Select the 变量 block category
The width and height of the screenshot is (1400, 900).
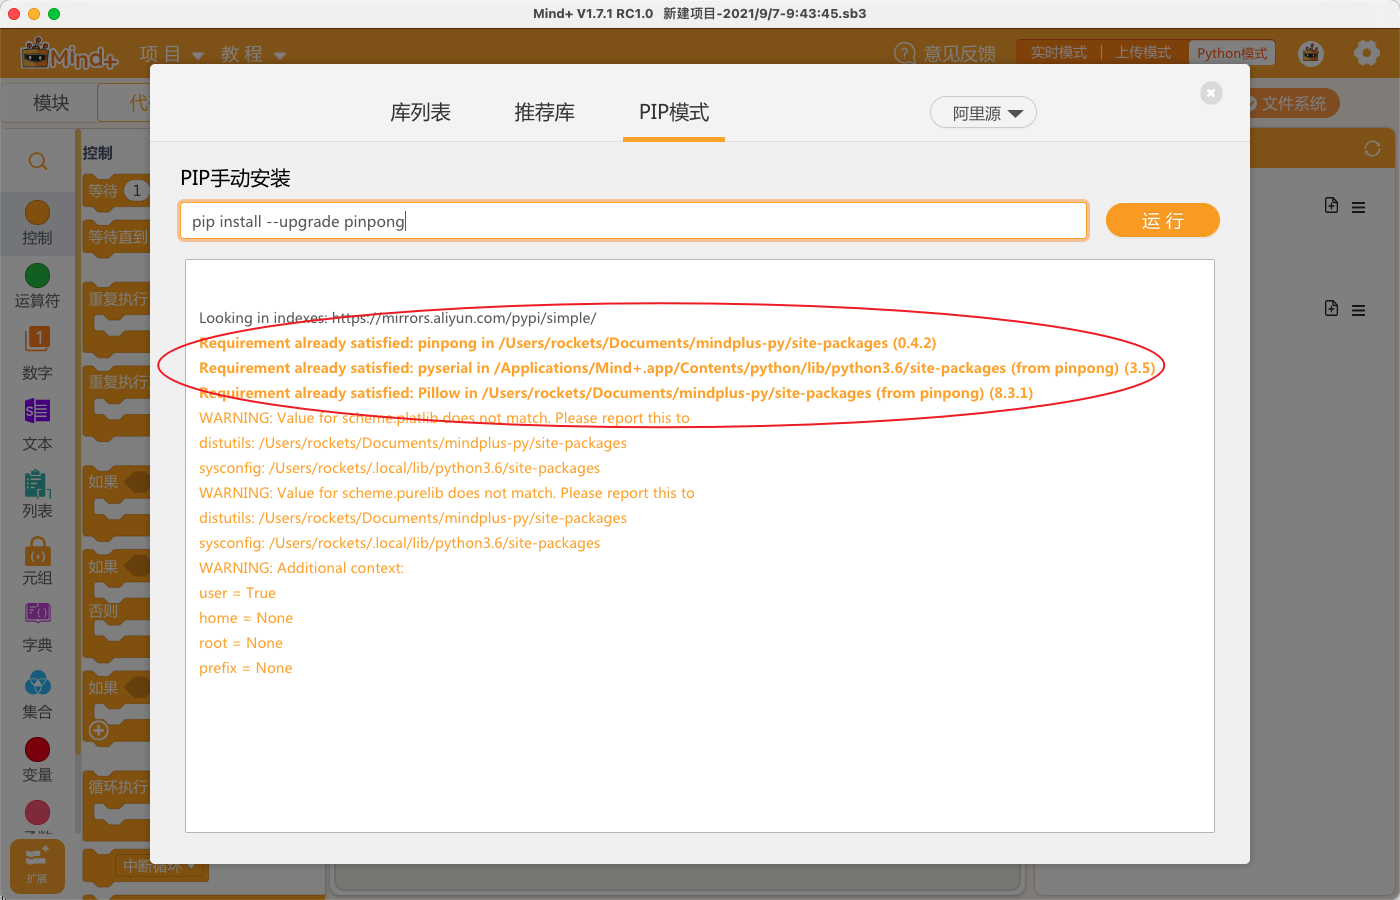coord(37,760)
